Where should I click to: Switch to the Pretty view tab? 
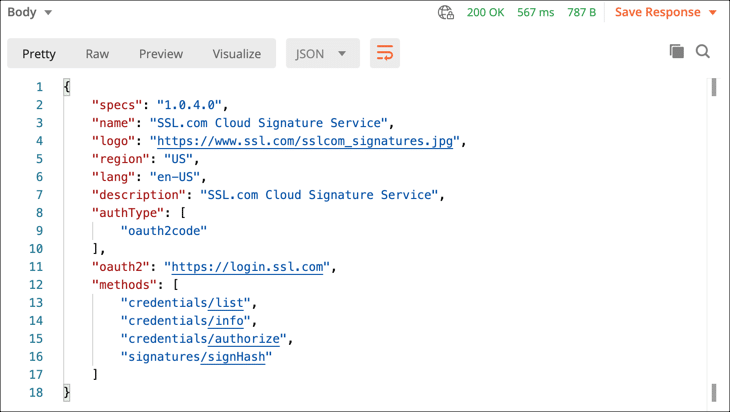tap(39, 54)
